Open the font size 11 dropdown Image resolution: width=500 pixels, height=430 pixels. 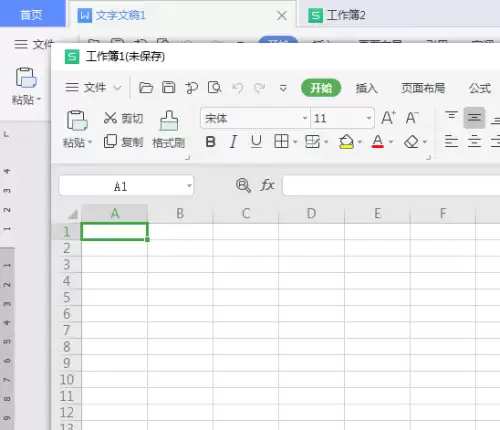point(369,118)
